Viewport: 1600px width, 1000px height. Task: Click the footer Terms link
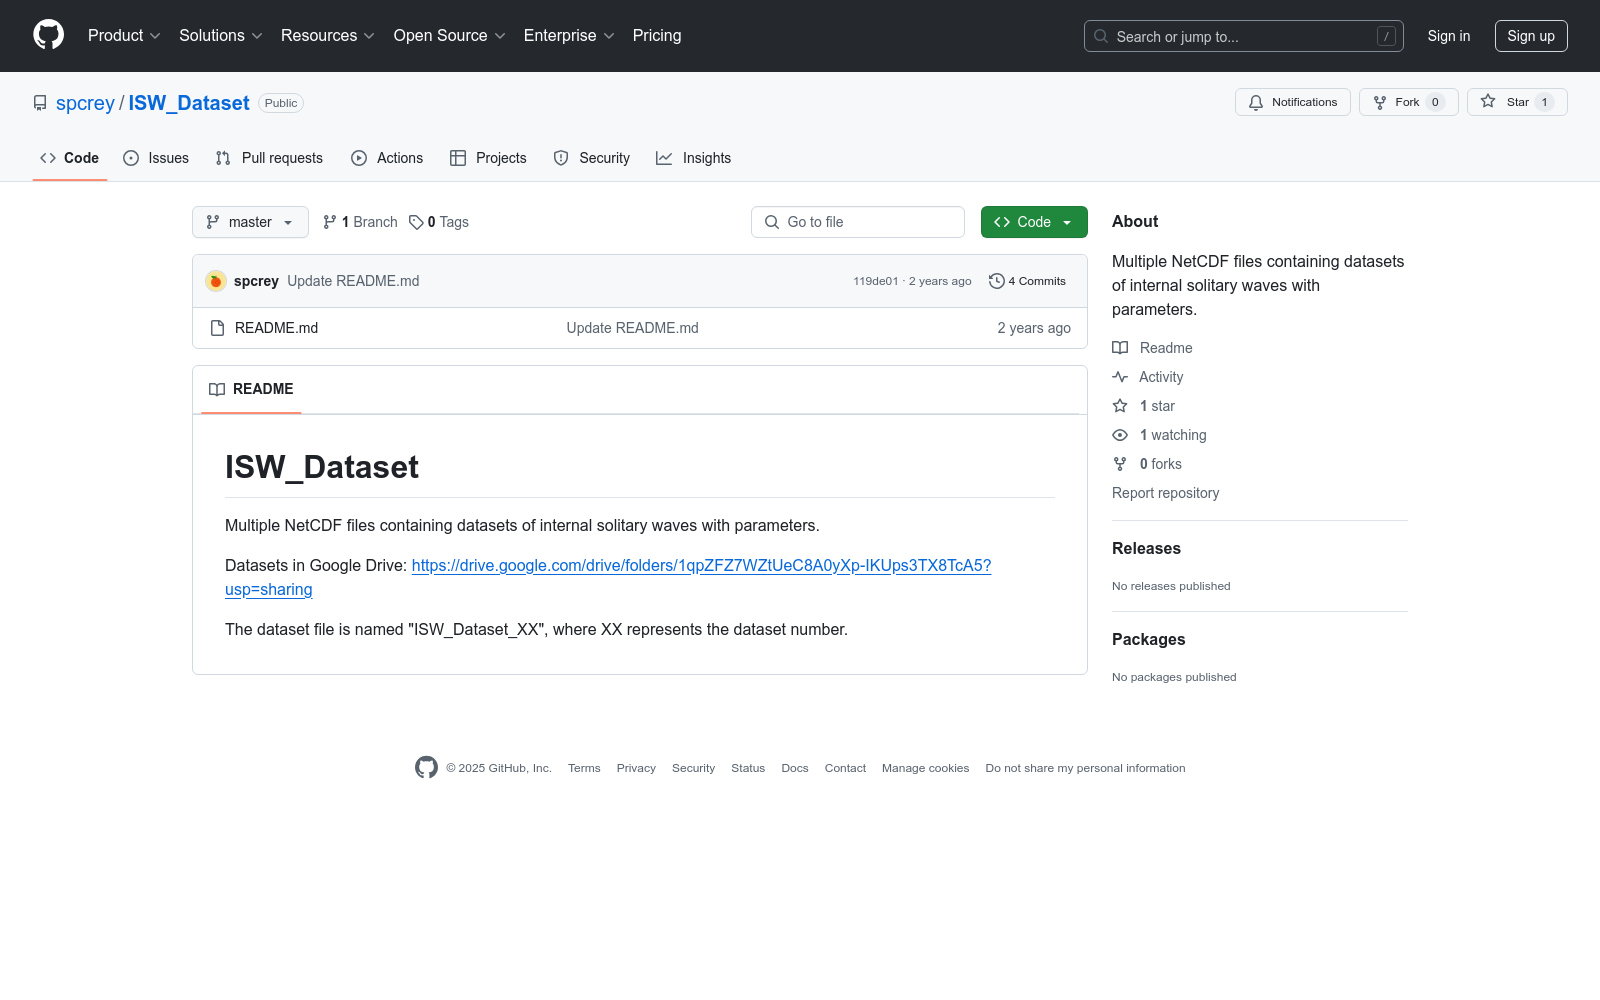584,768
